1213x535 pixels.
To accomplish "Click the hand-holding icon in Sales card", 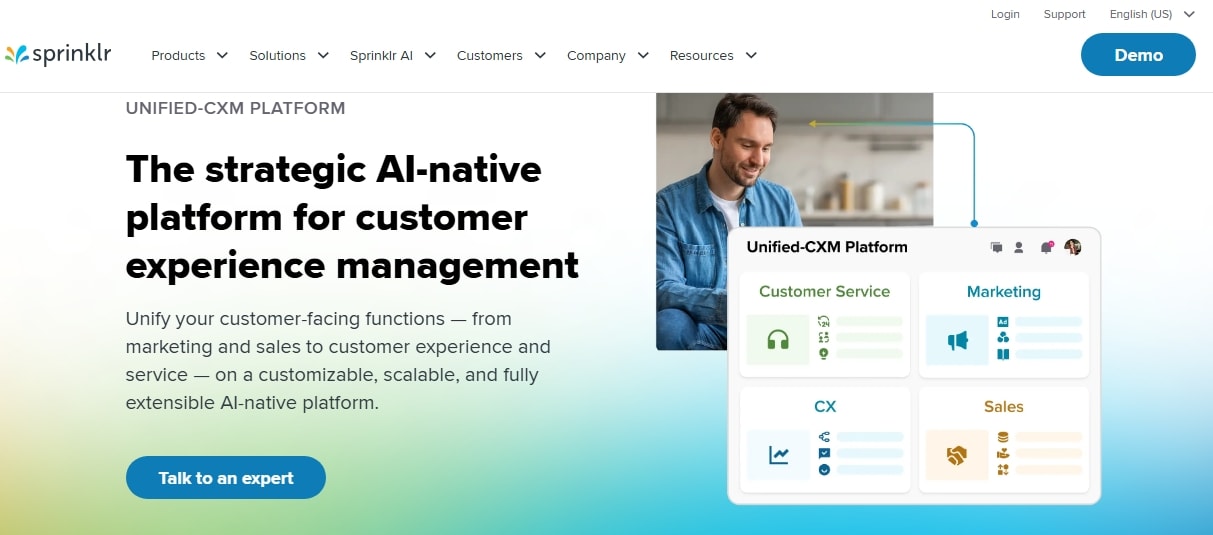I will point(1003,453).
